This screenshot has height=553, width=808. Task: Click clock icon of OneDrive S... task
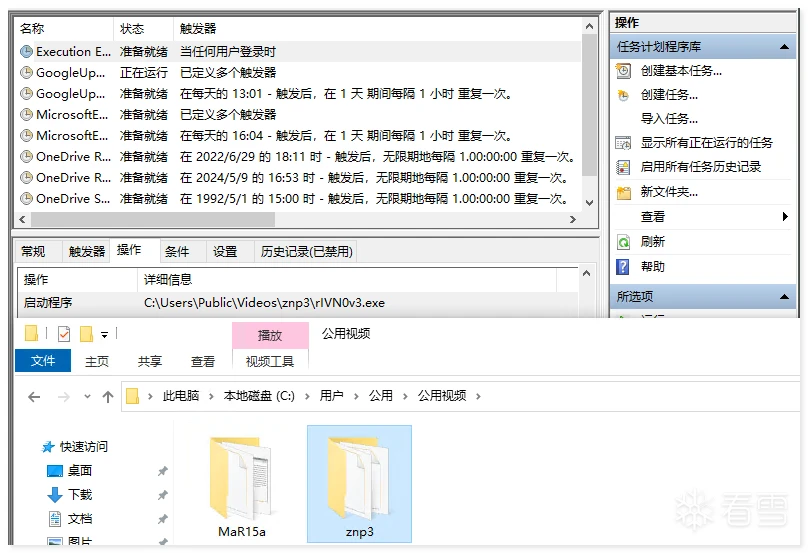(26, 198)
